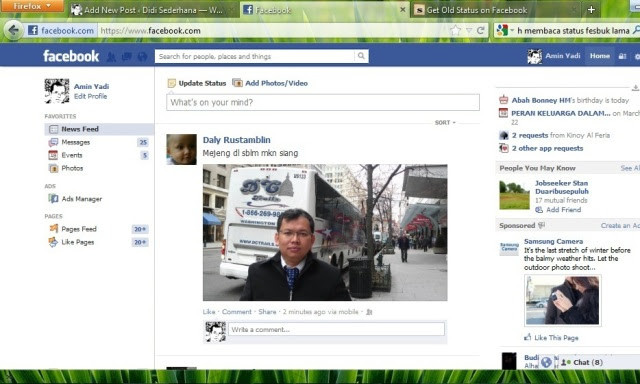
Task: Click the Home button in top bar
Action: [600, 56]
